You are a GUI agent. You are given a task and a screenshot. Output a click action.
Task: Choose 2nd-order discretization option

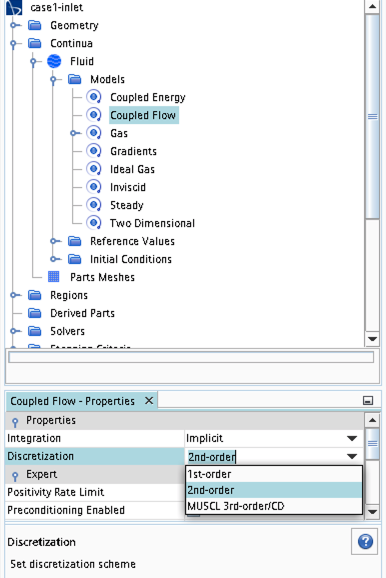click(x=274, y=490)
